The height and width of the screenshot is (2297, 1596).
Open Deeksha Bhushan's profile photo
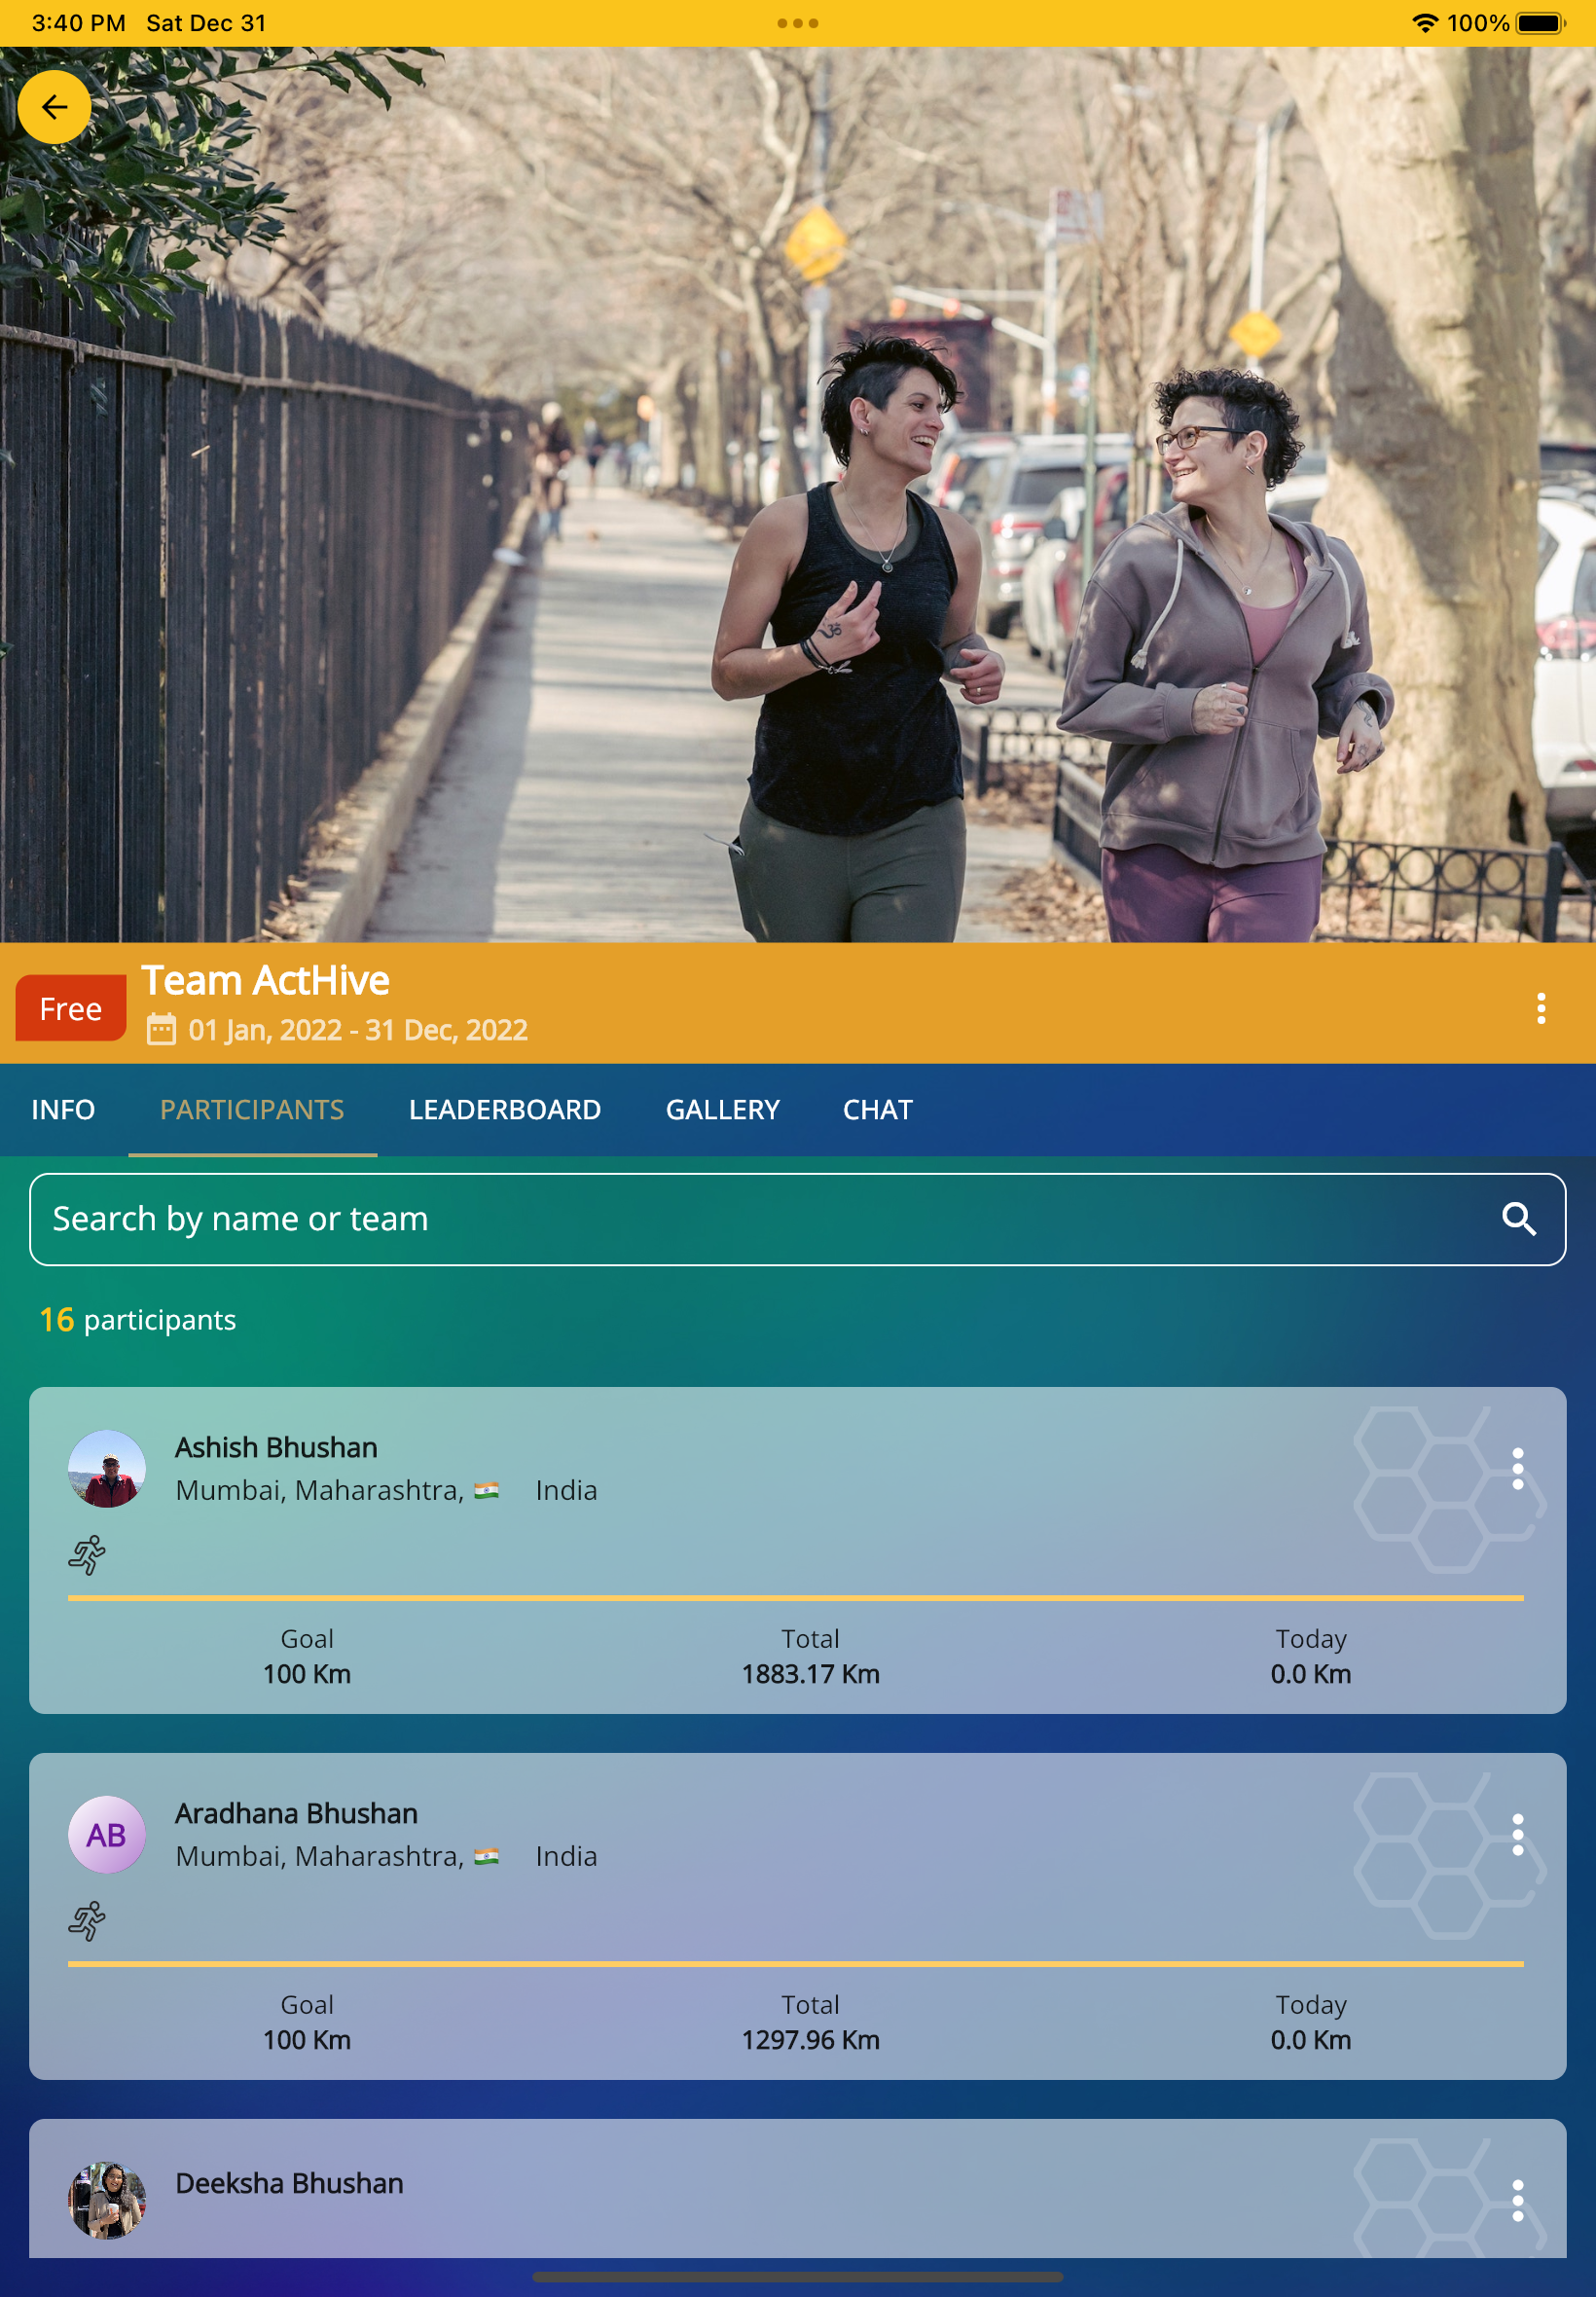107,2200
